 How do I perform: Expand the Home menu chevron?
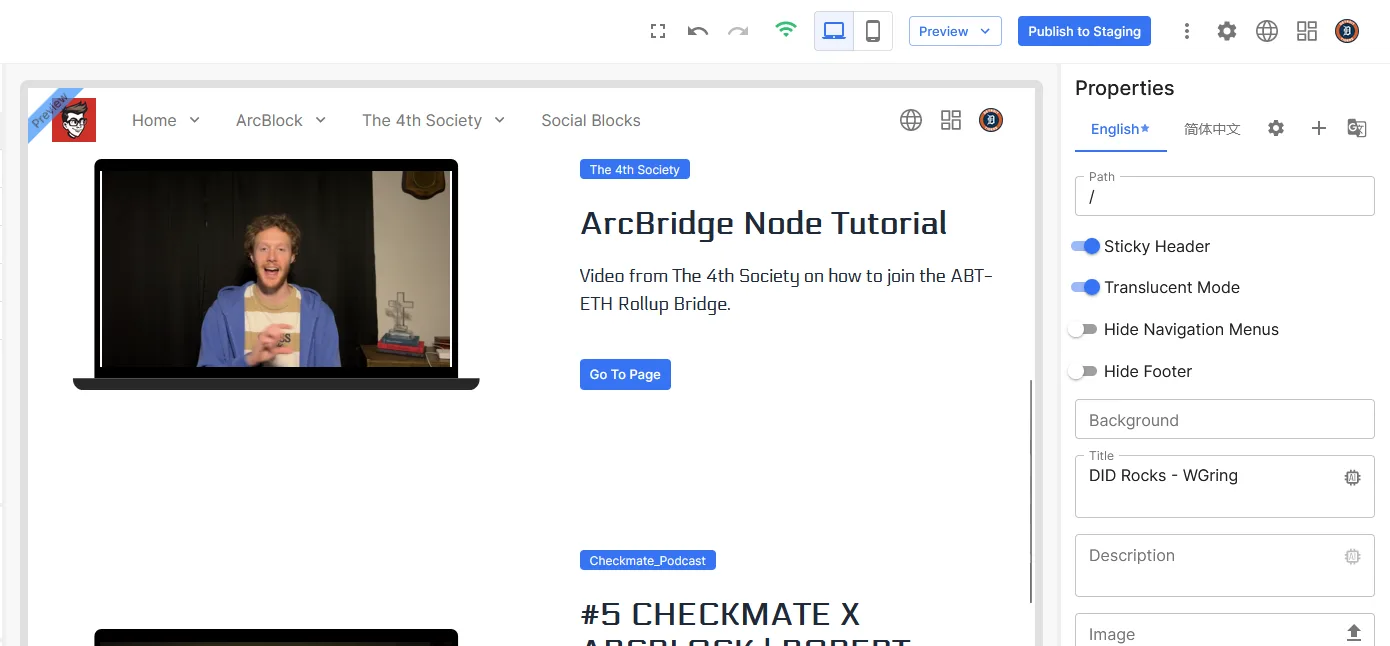[x=194, y=120]
